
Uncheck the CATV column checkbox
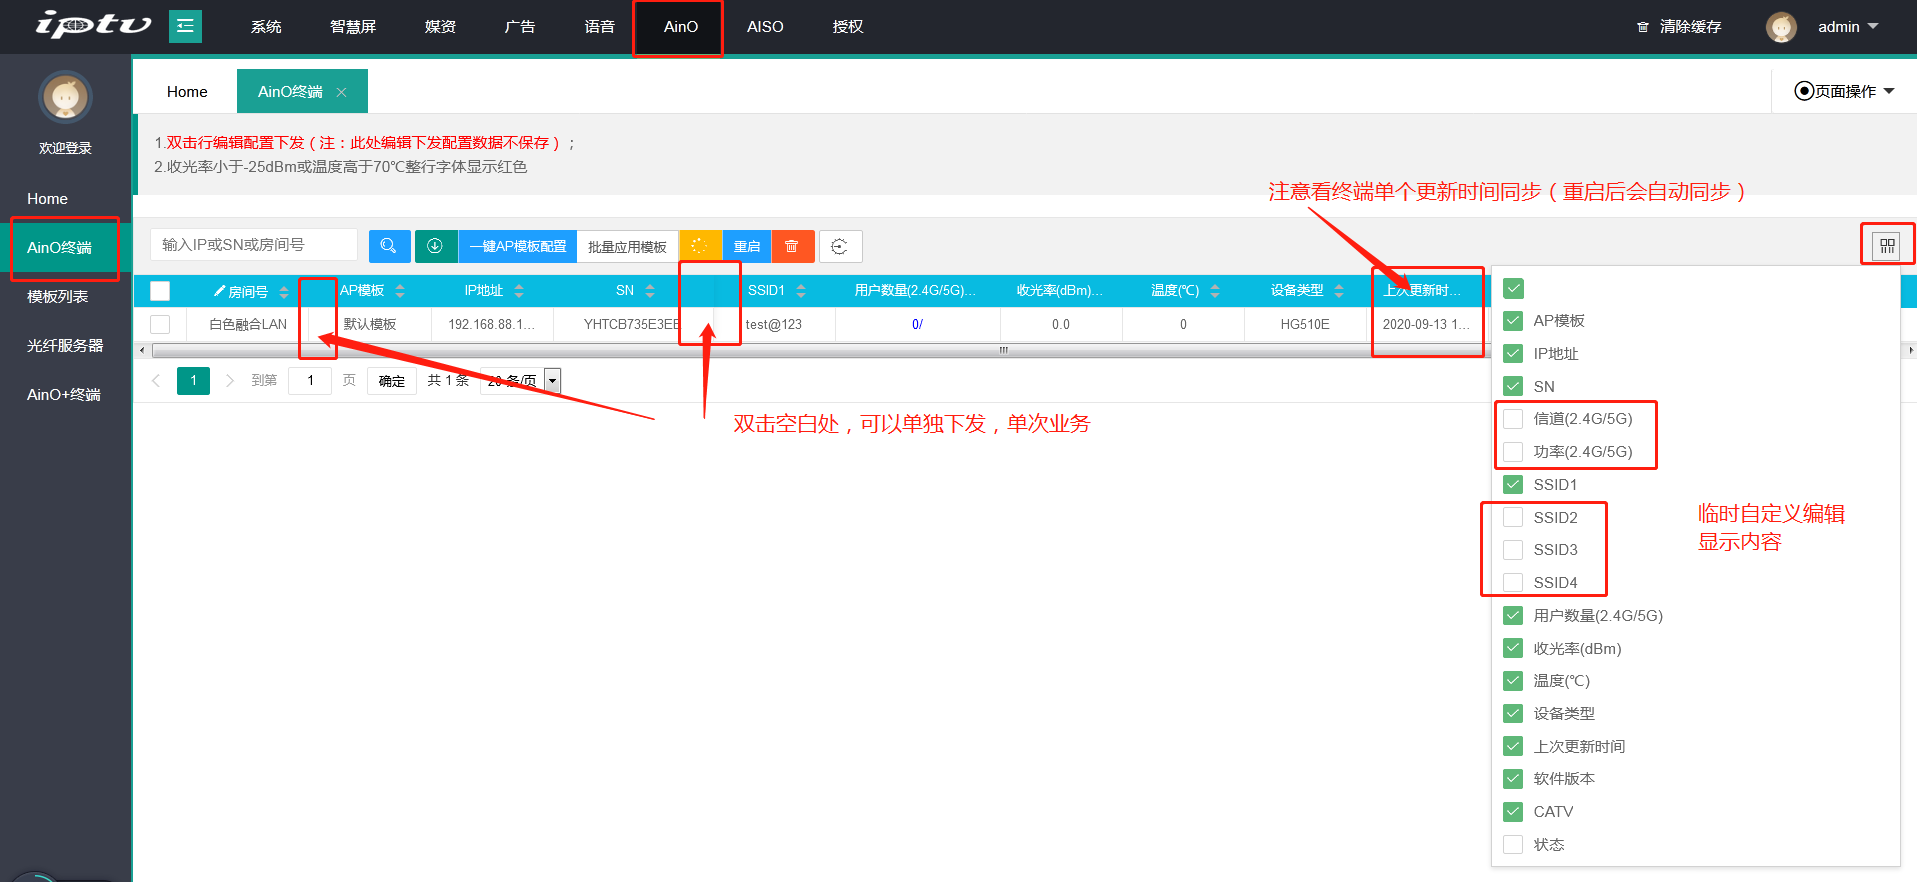pyautogui.click(x=1514, y=812)
